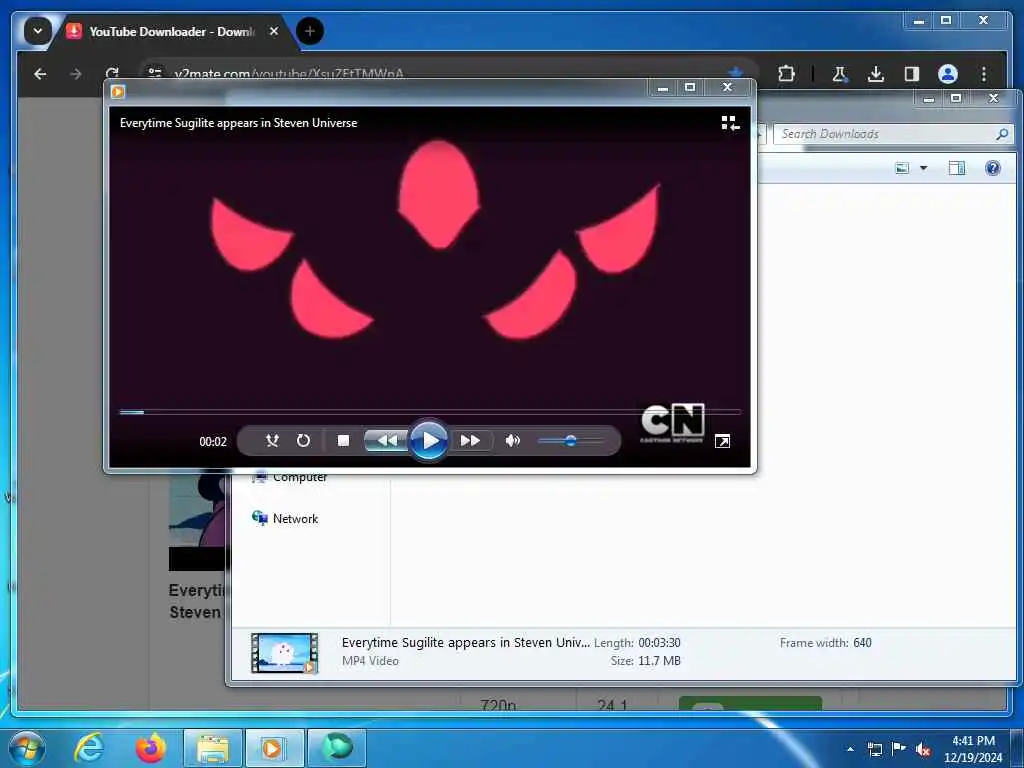This screenshot has width=1024, height=768.
Task: Open the view options dropdown arrow in Explorer
Action: [x=923, y=168]
